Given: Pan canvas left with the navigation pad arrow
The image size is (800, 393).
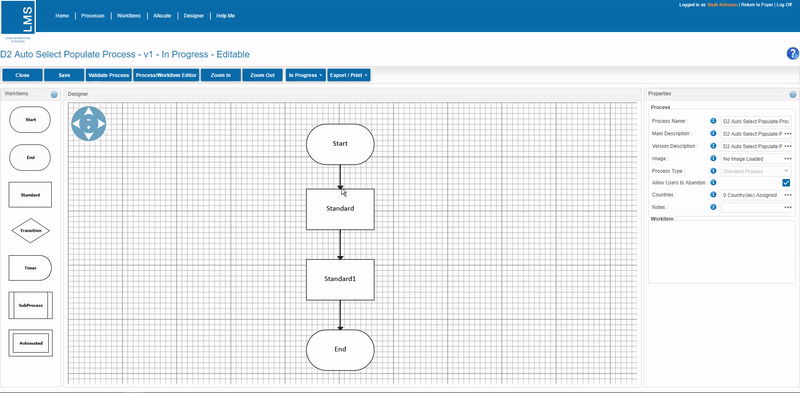Looking at the screenshot, I should [x=77, y=124].
